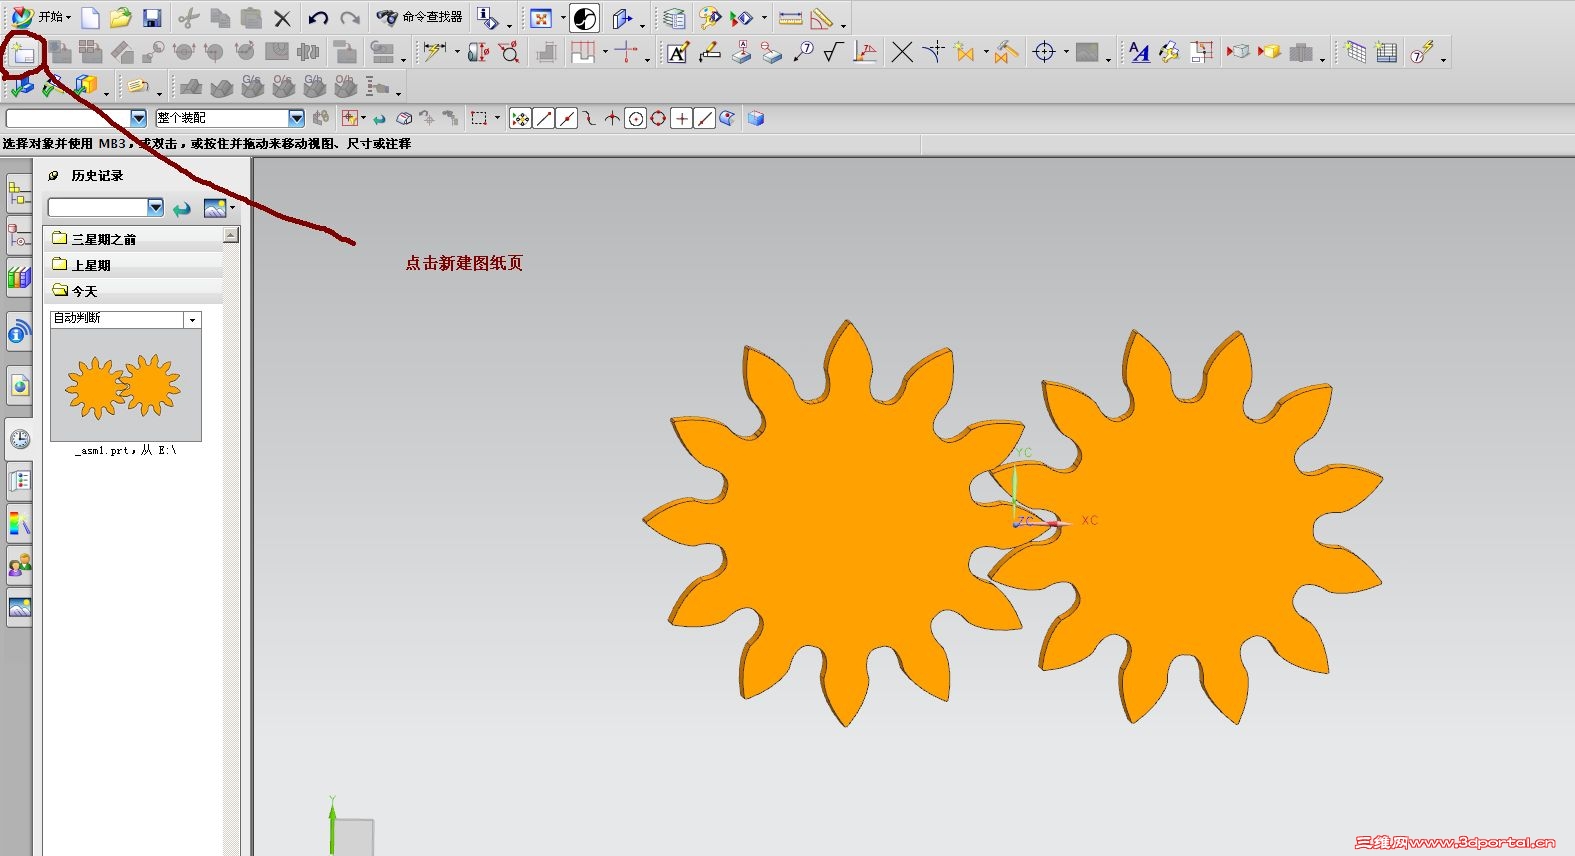This screenshot has height=856, width=1575.
Task: Open the Reuse Library books tab
Action: pos(19,278)
